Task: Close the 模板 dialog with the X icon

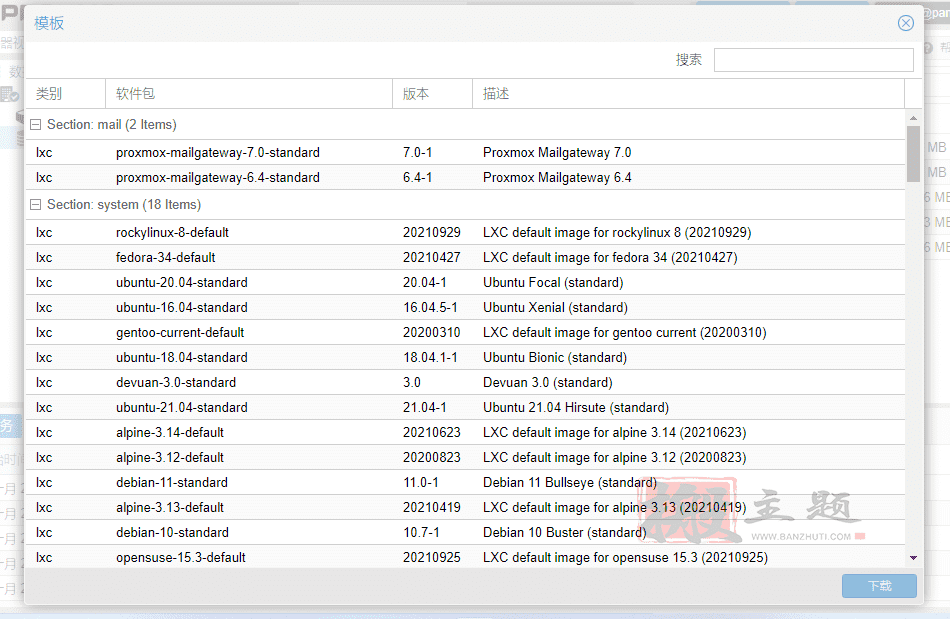Action: pyautogui.click(x=906, y=23)
